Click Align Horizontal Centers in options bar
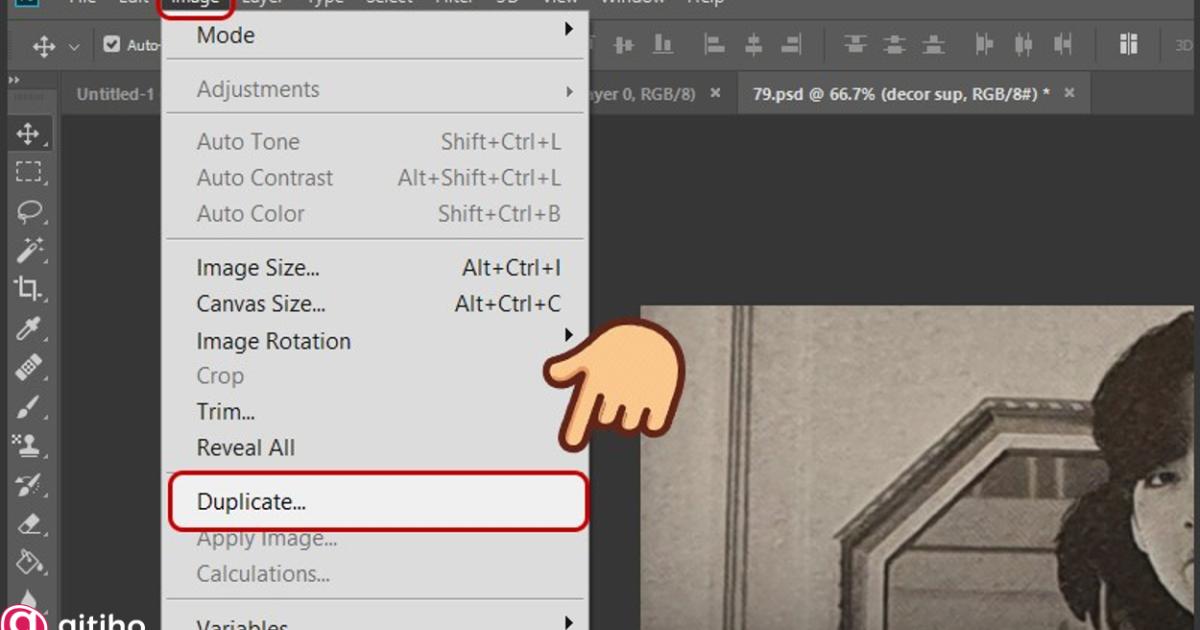 753,45
